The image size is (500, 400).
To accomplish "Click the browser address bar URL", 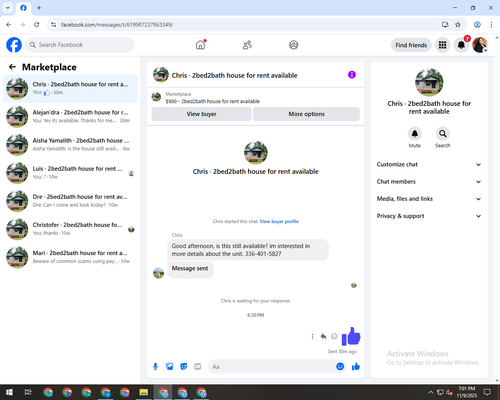I will (117, 25).
